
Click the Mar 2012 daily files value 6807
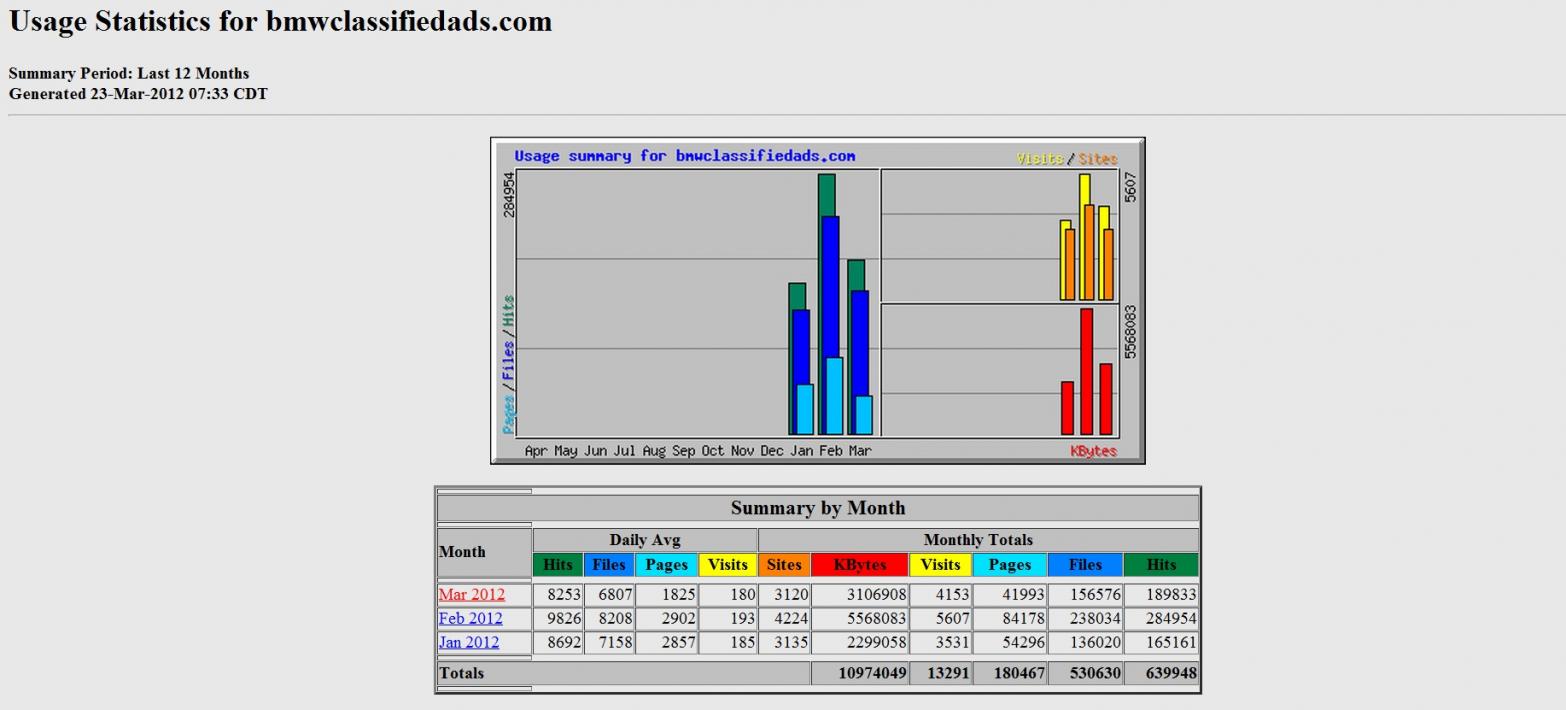[x=615, y=594]
